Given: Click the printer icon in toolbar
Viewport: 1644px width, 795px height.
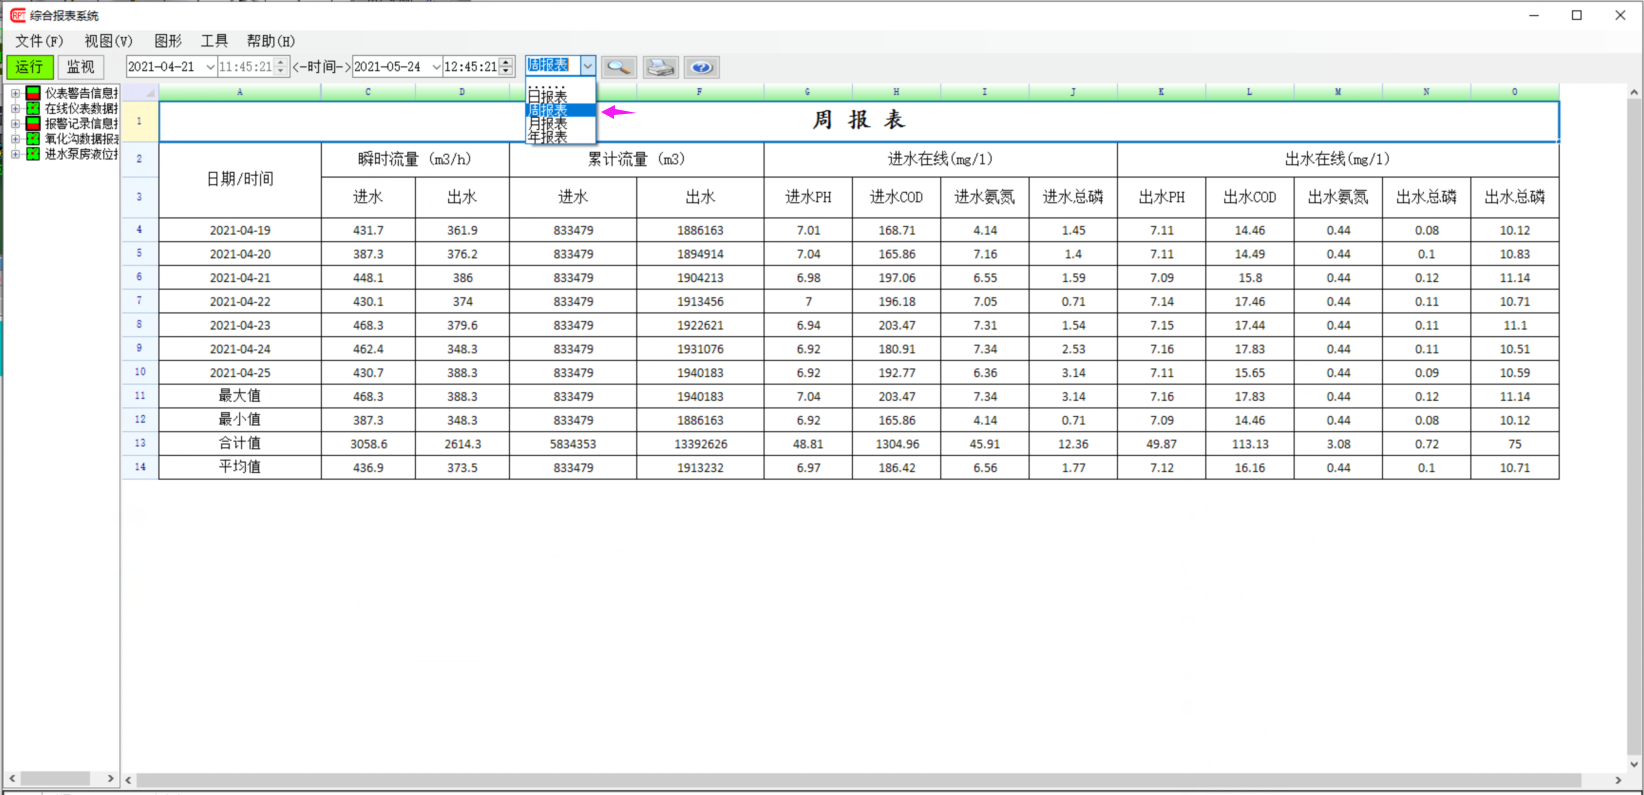Looking at the screenshot, I should pyautogui.click(x=660, y=67).
